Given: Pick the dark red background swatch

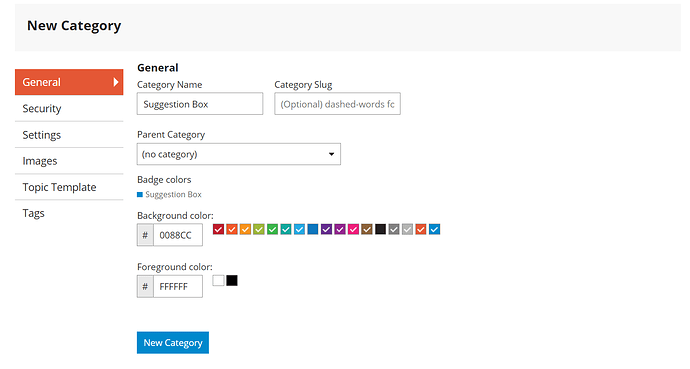Looking at the screenshot, I should [218, 229].
